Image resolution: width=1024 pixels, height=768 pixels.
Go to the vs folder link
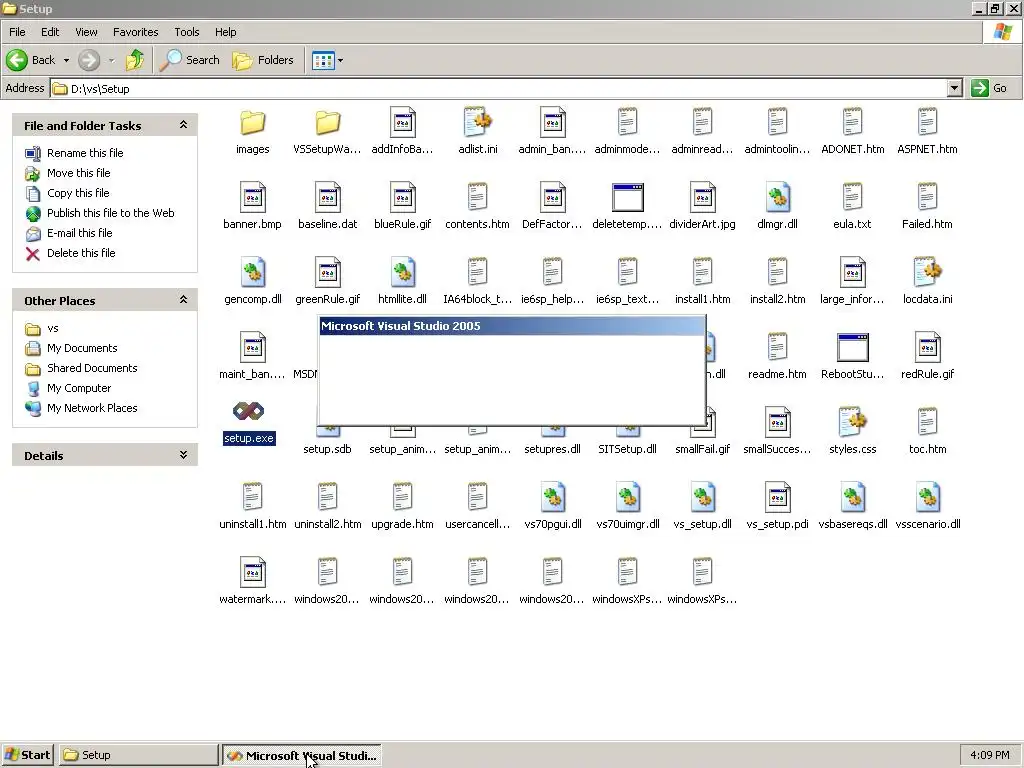53,328
